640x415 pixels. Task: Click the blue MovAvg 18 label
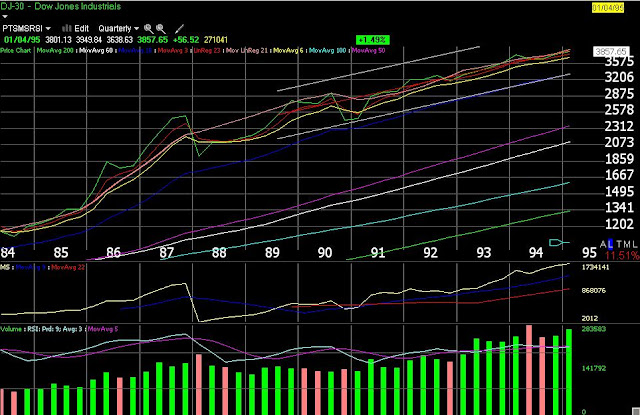click(135, 51)
